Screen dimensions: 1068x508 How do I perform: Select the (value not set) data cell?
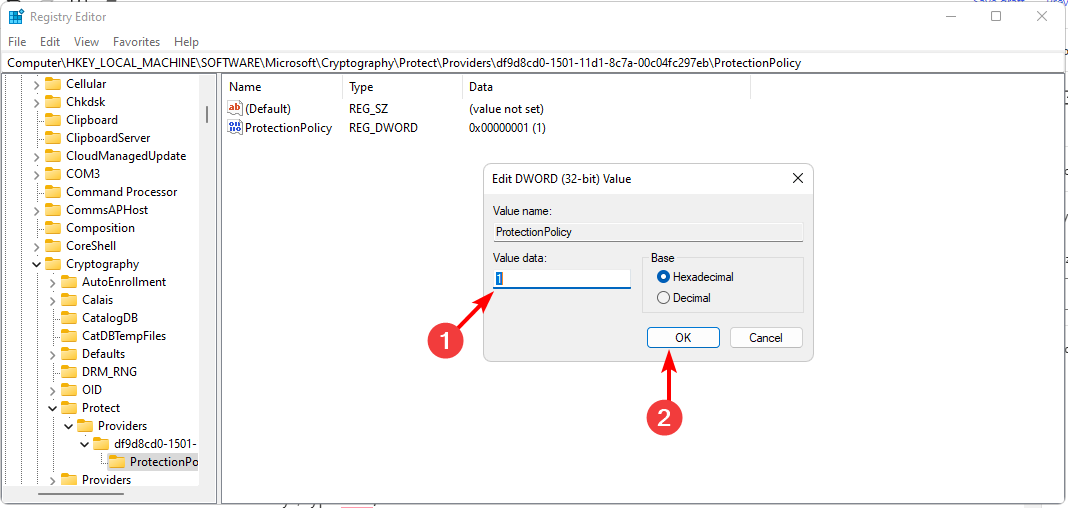click(x=506, y=108)
